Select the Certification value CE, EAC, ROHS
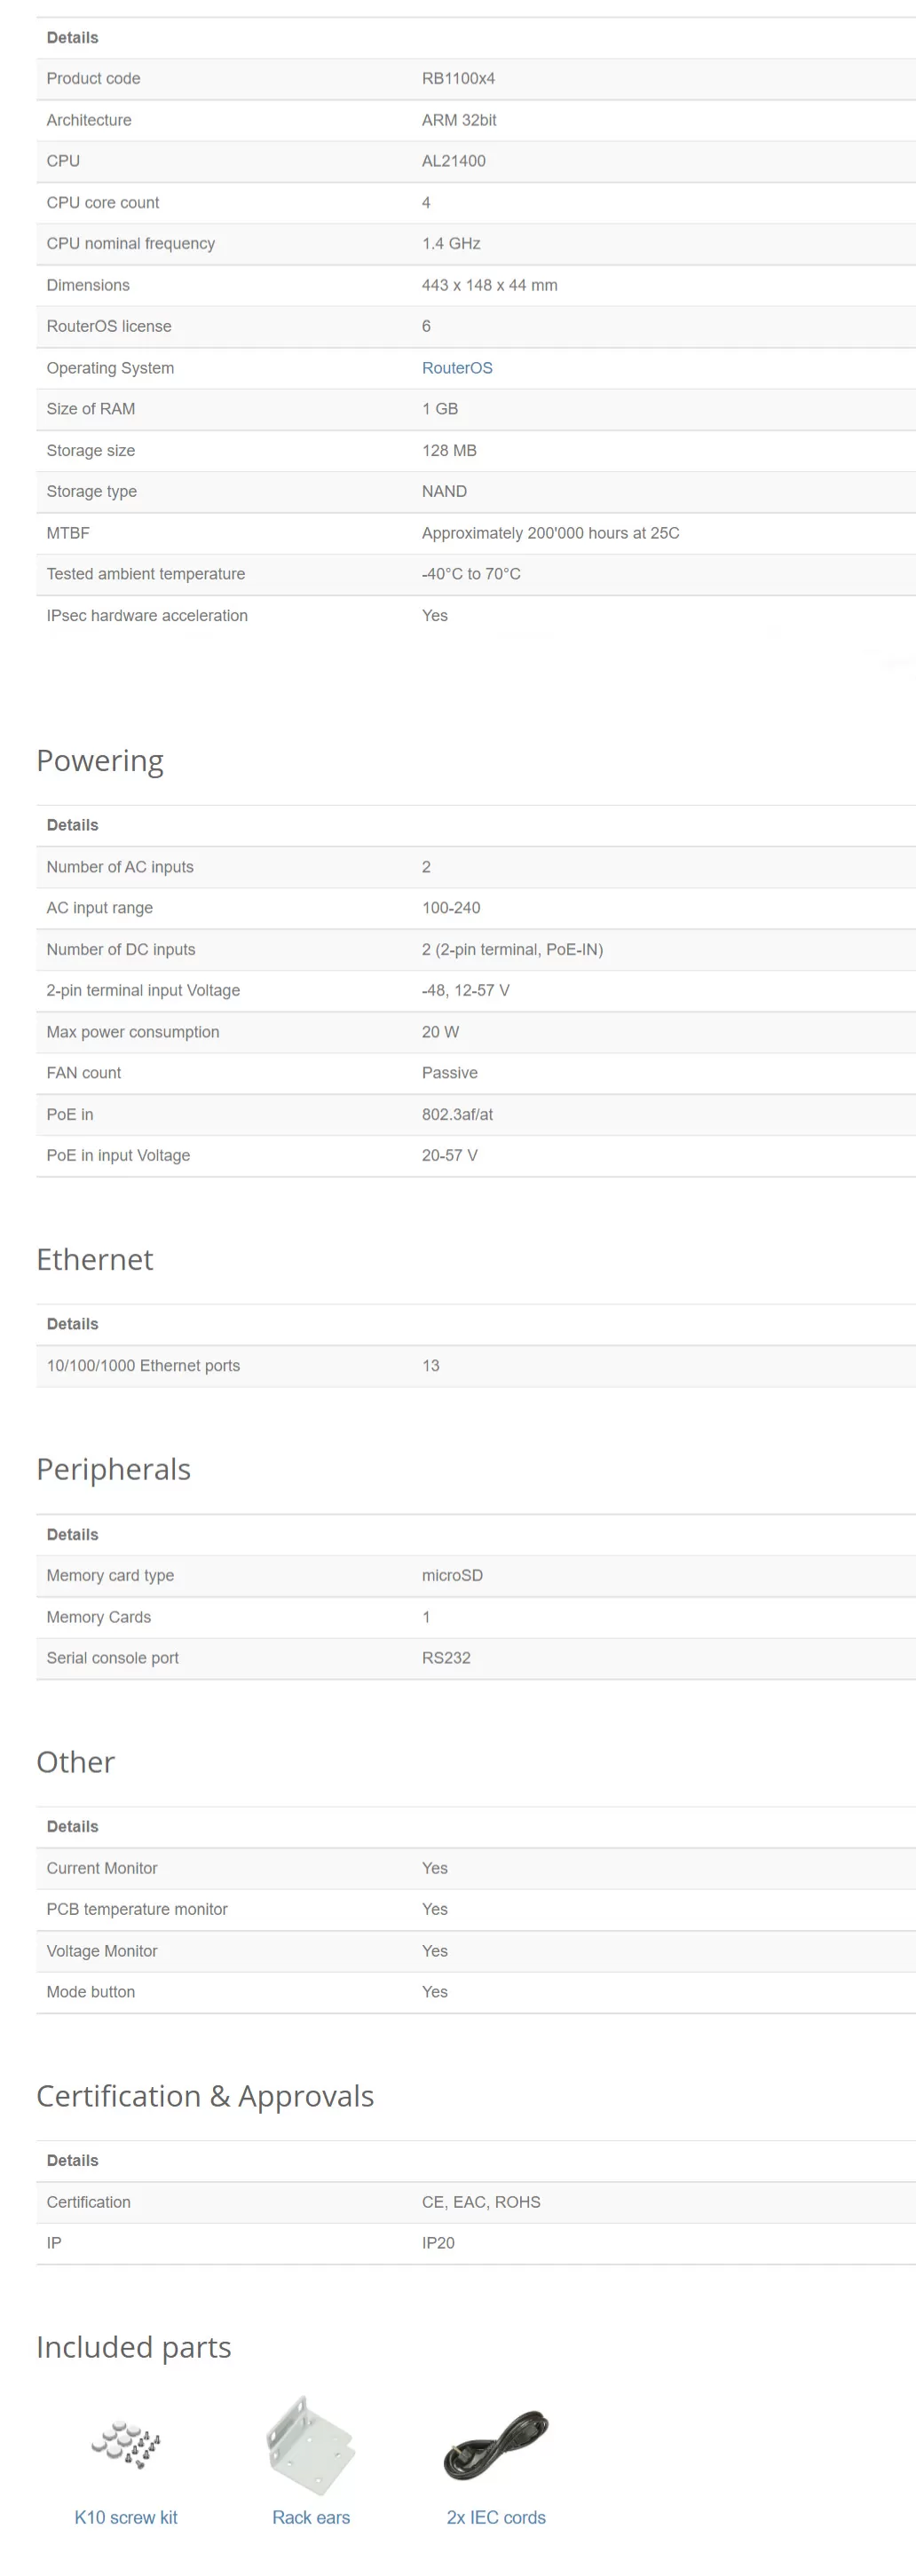 (x=481, y=2201)
